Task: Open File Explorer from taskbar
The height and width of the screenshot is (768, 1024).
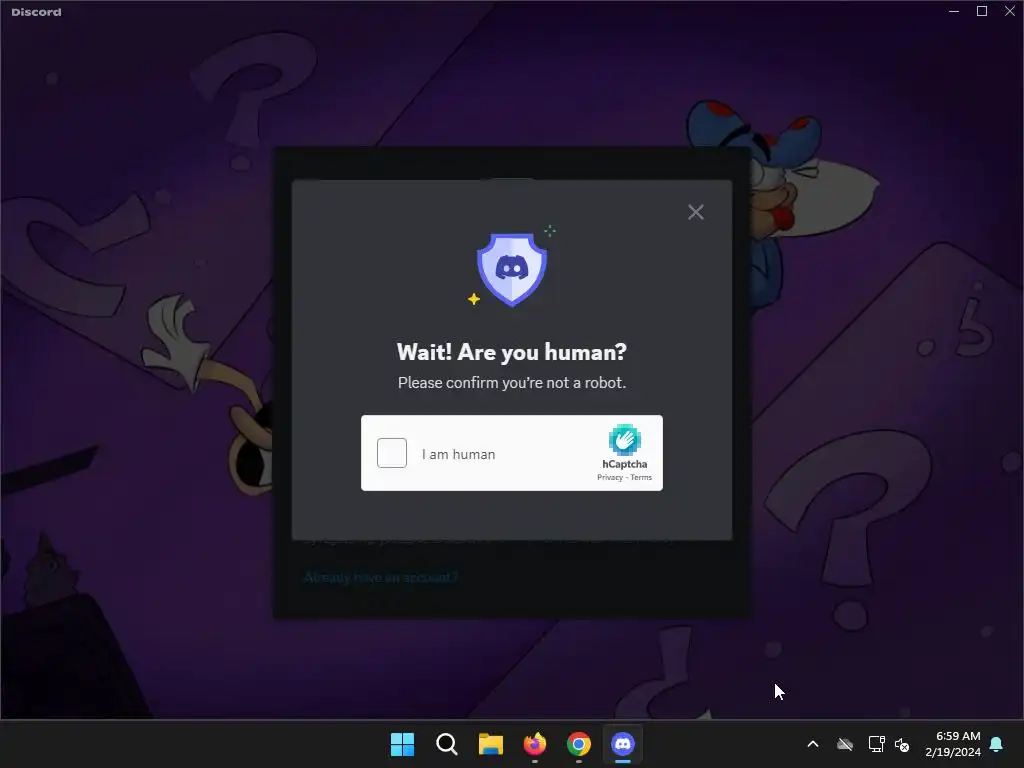Action: [x=490, y=744]
